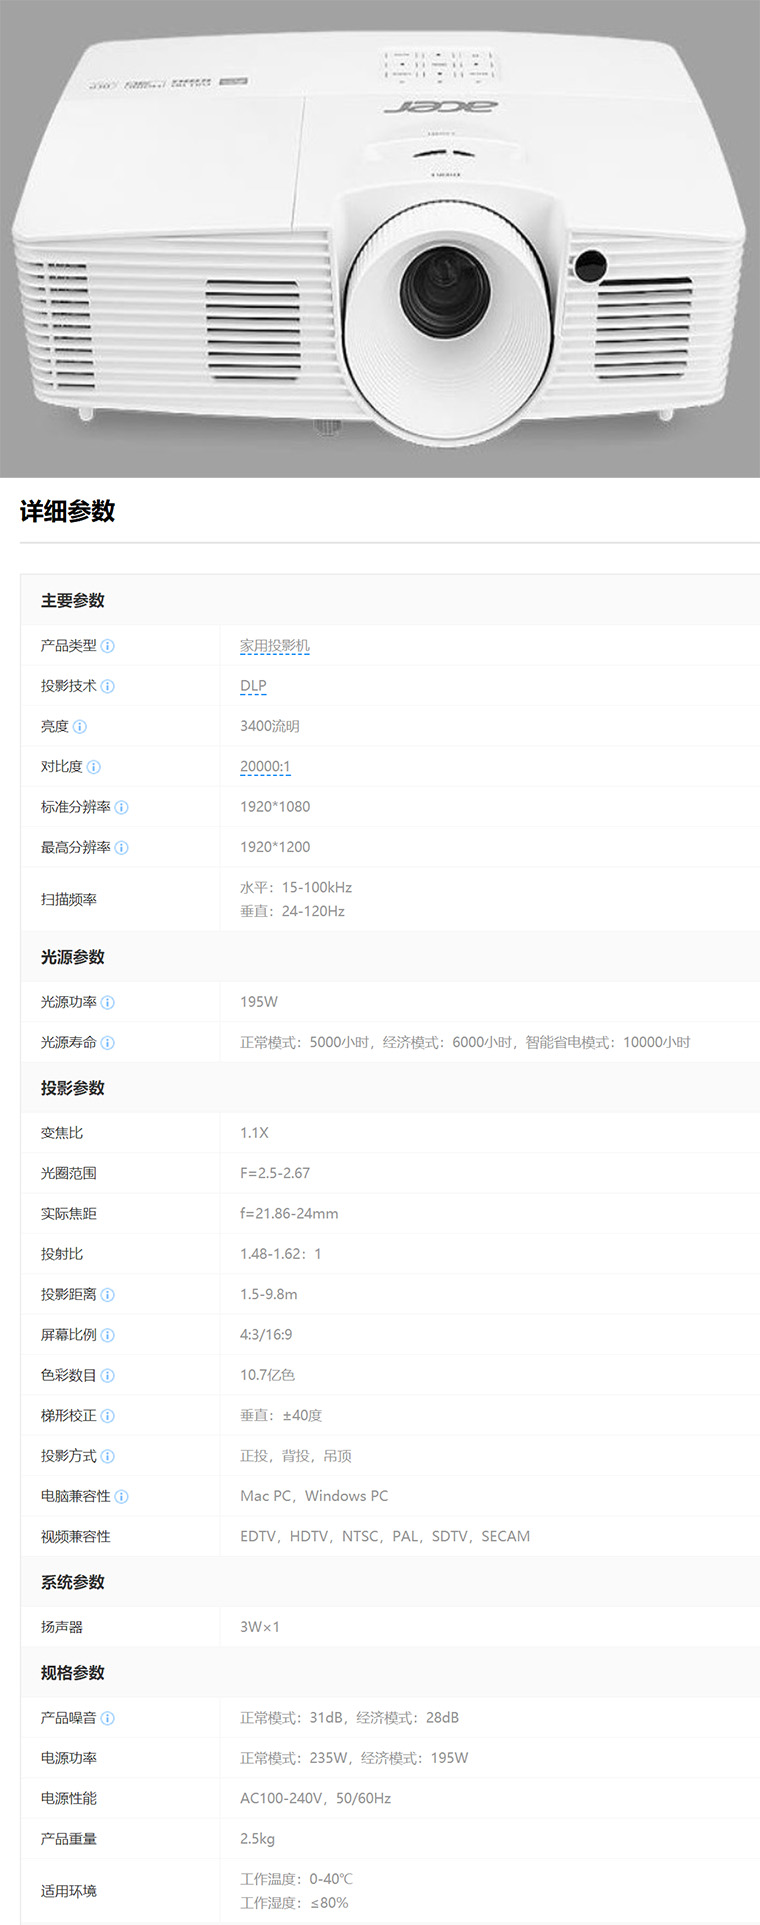760x1925 pixels.
Task: Select the 3W×1 speaker value
Action: [260, 1627]
